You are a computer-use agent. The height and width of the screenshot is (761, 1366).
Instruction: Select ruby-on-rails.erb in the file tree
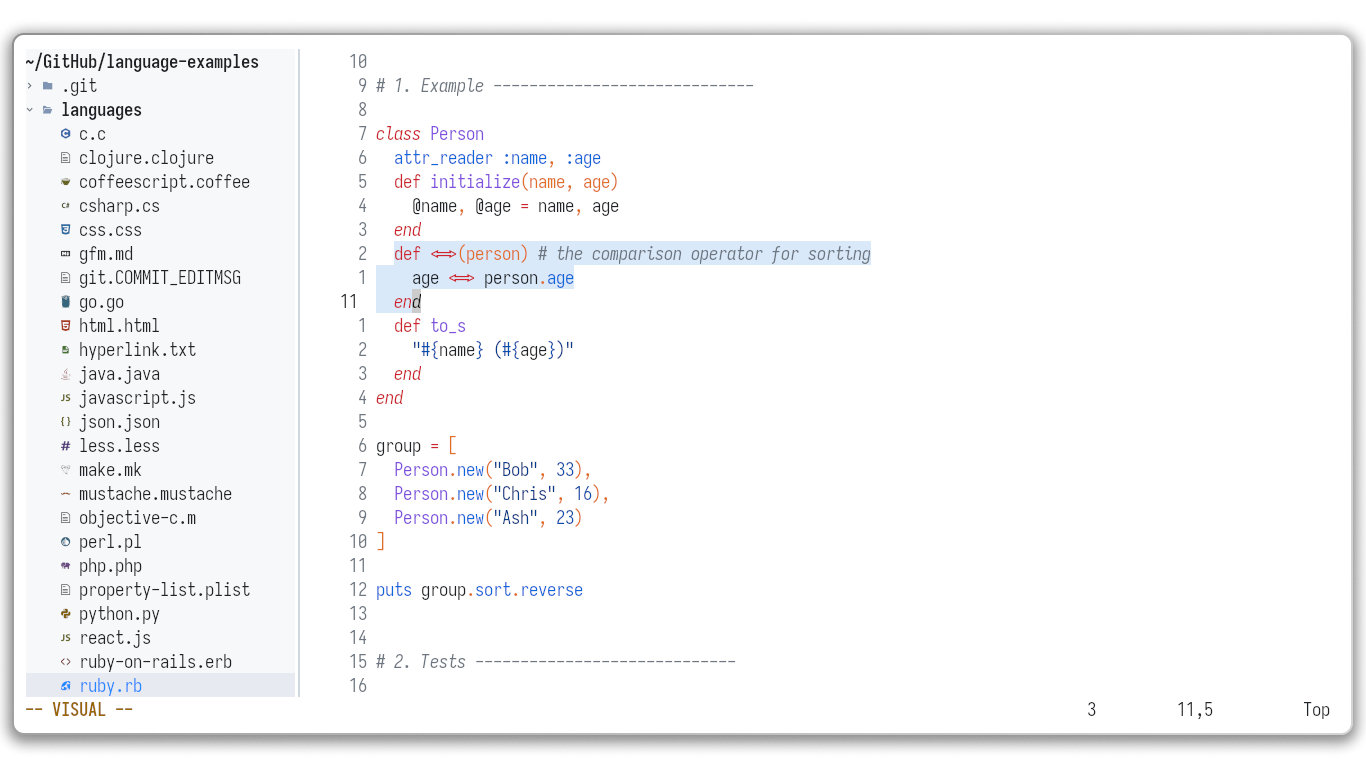click(x=155, y=662)
